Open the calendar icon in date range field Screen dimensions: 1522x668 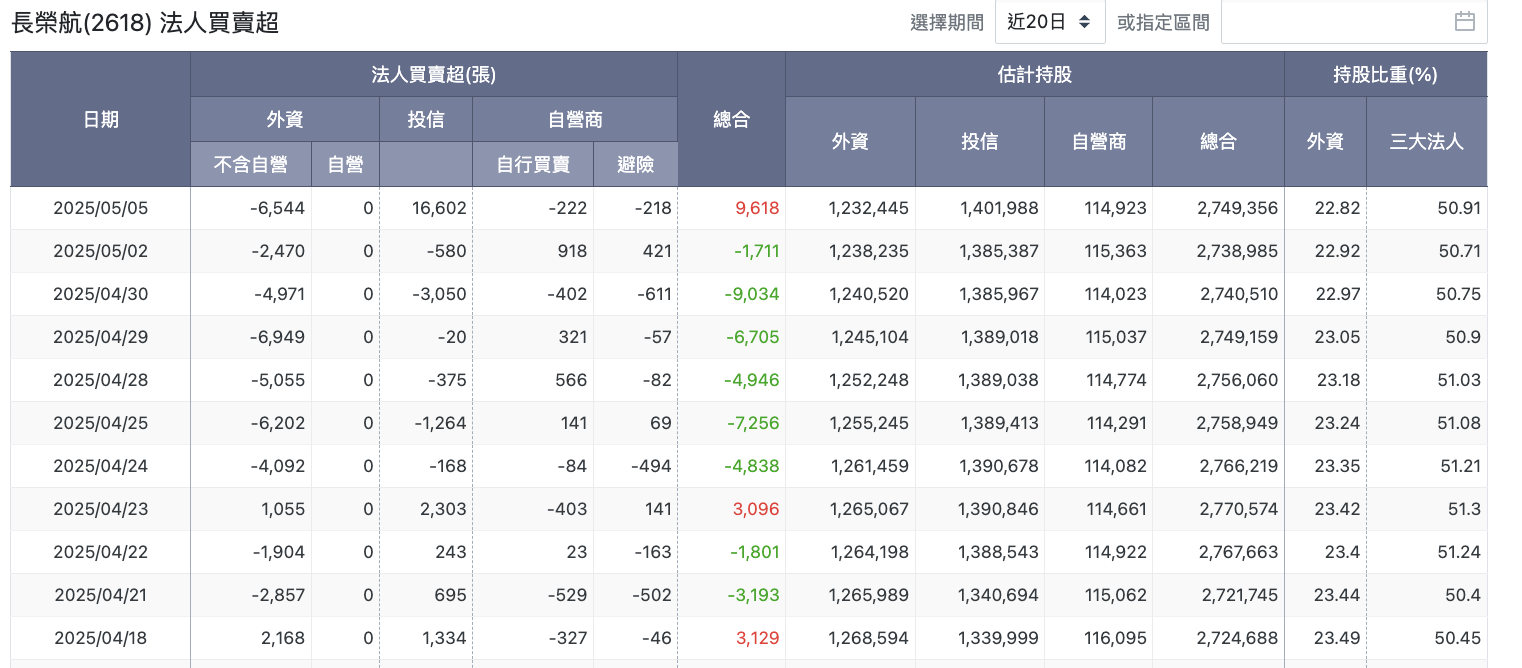click(x=1465, y=21)
